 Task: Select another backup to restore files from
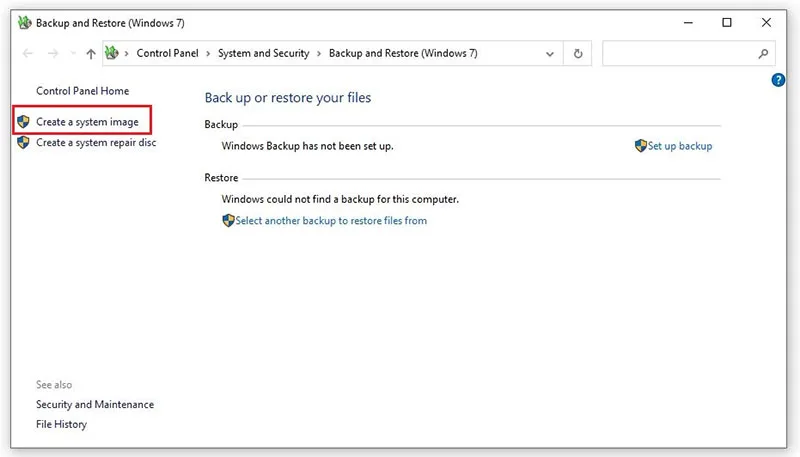pyautogui.click(x=331, y=220)
